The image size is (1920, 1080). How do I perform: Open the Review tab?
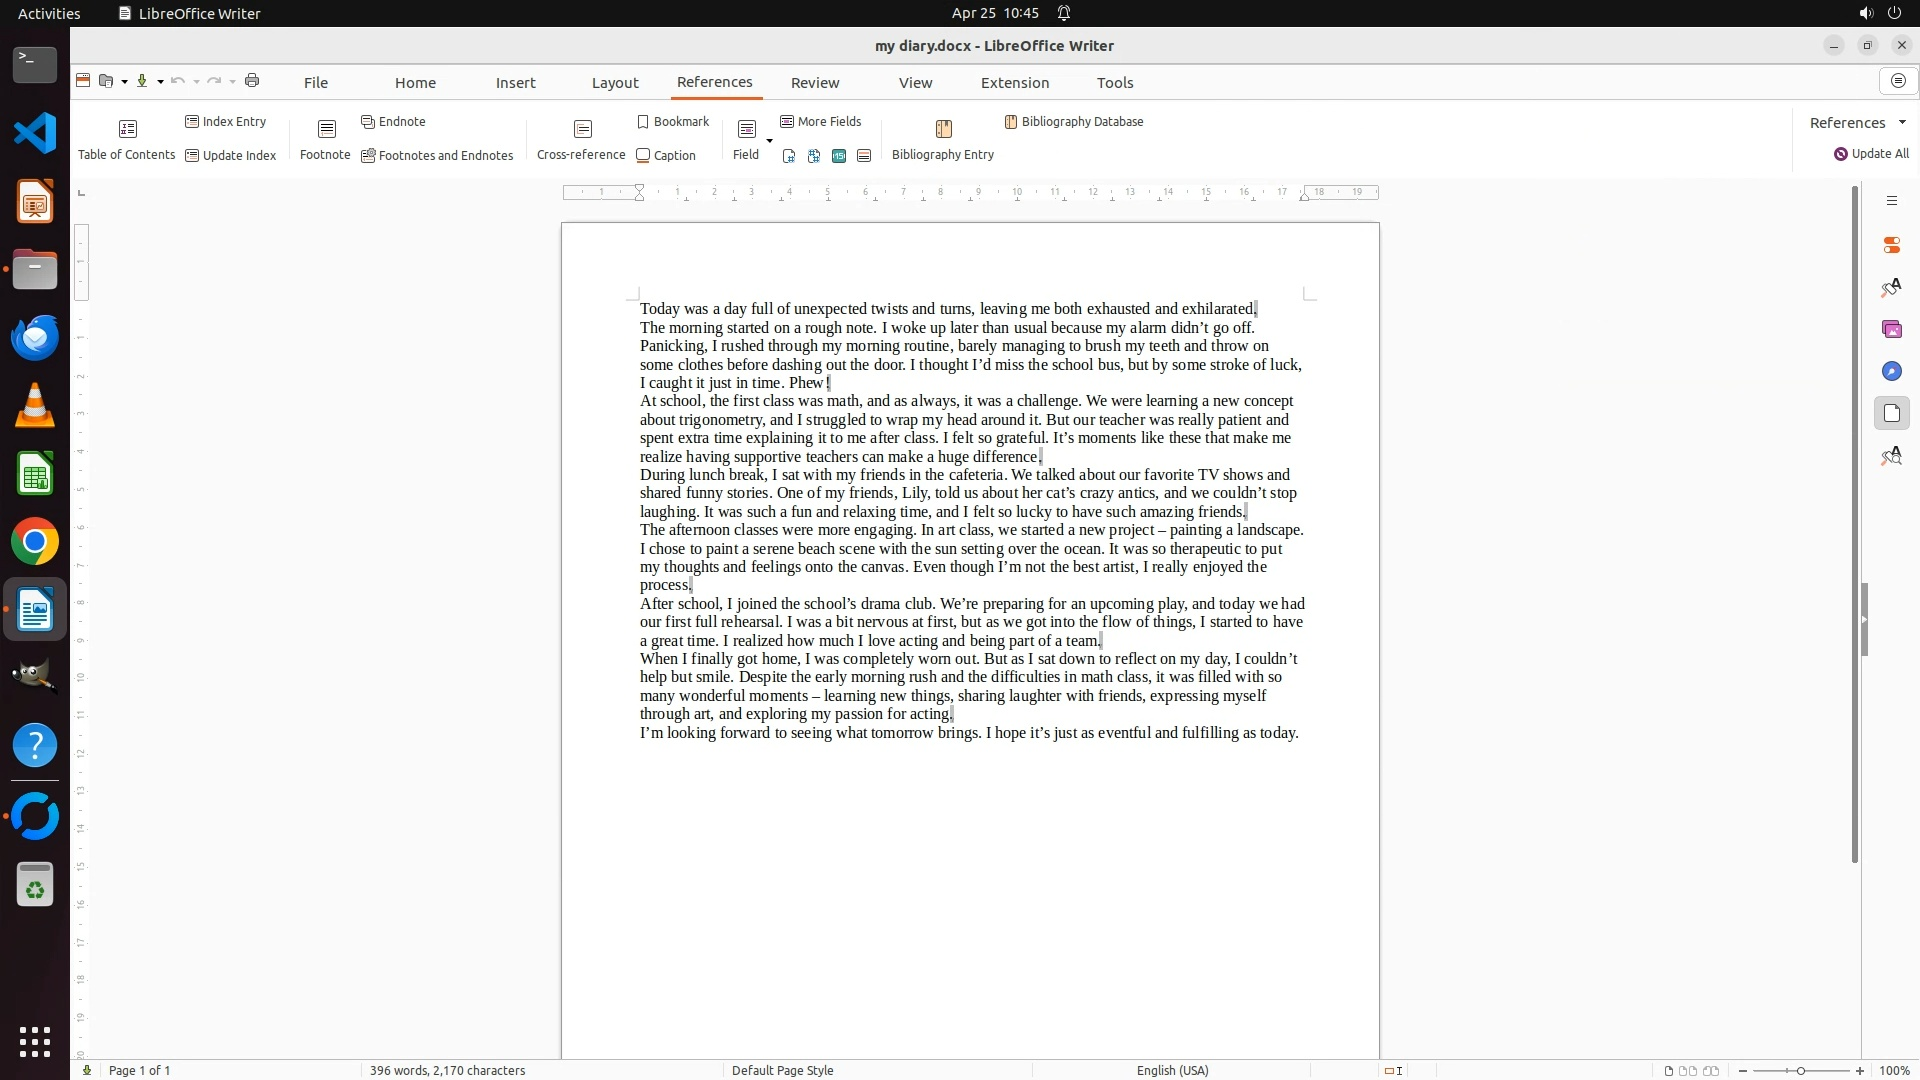[x=814, y=83]
